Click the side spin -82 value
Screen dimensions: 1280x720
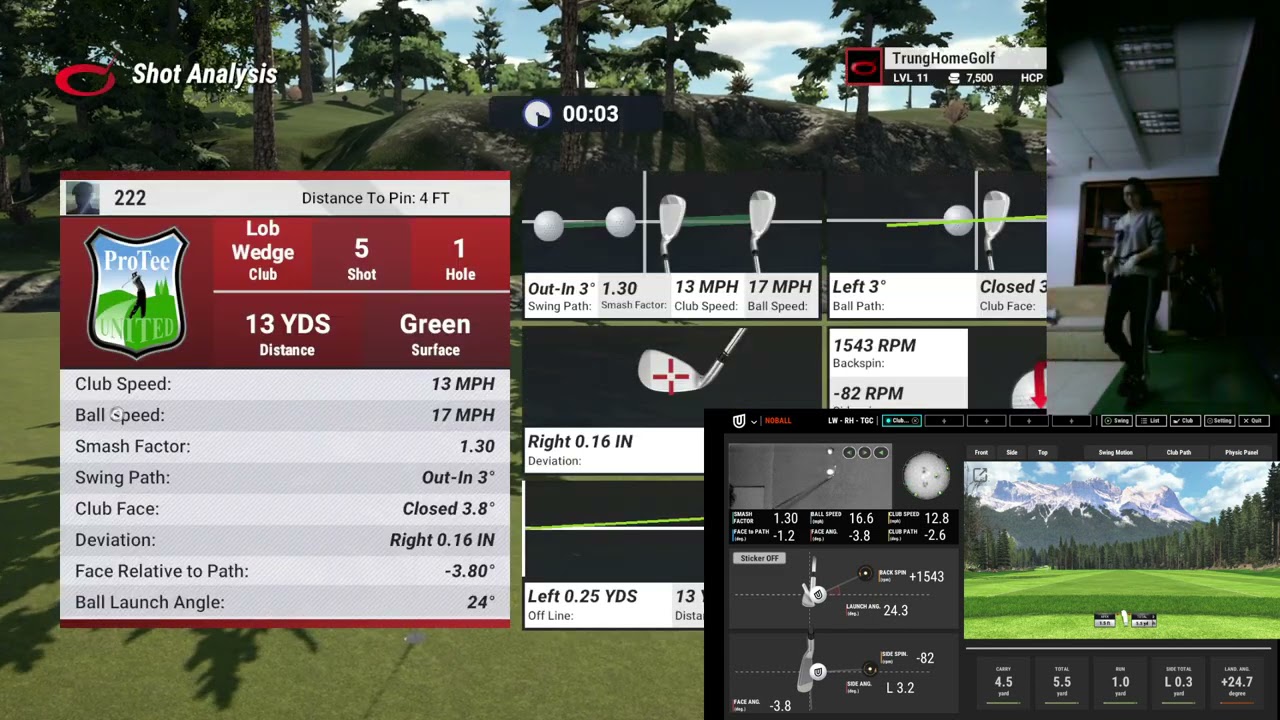click(x=925, y=658)
